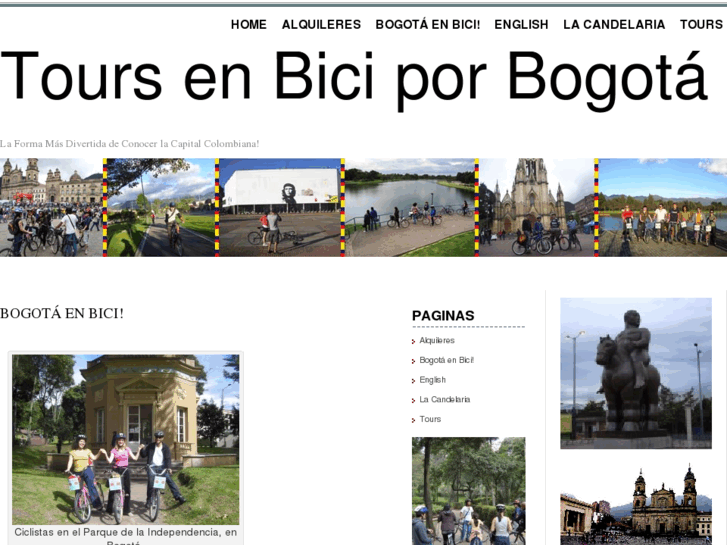Open the Parque de la Independencia cyclists photo
This screenshot has width=727, height=545.
126,440
